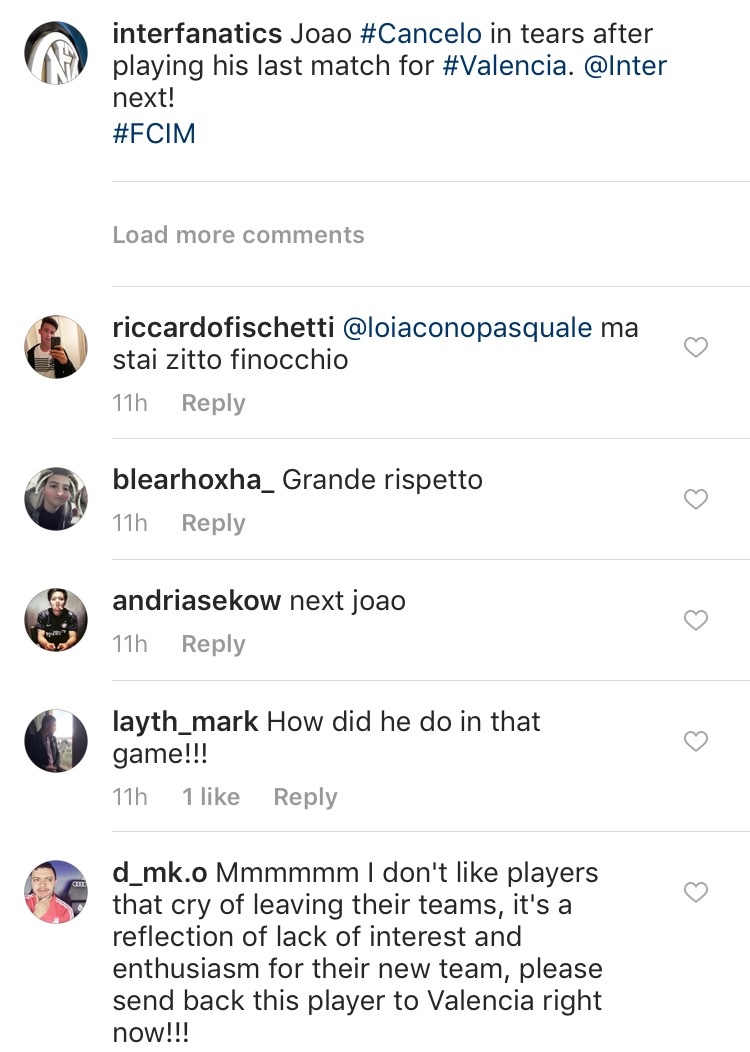Like riccardofischetti's comment with heart icon
Viewport: 750px width, 1052px height.
tap(695, 347)
